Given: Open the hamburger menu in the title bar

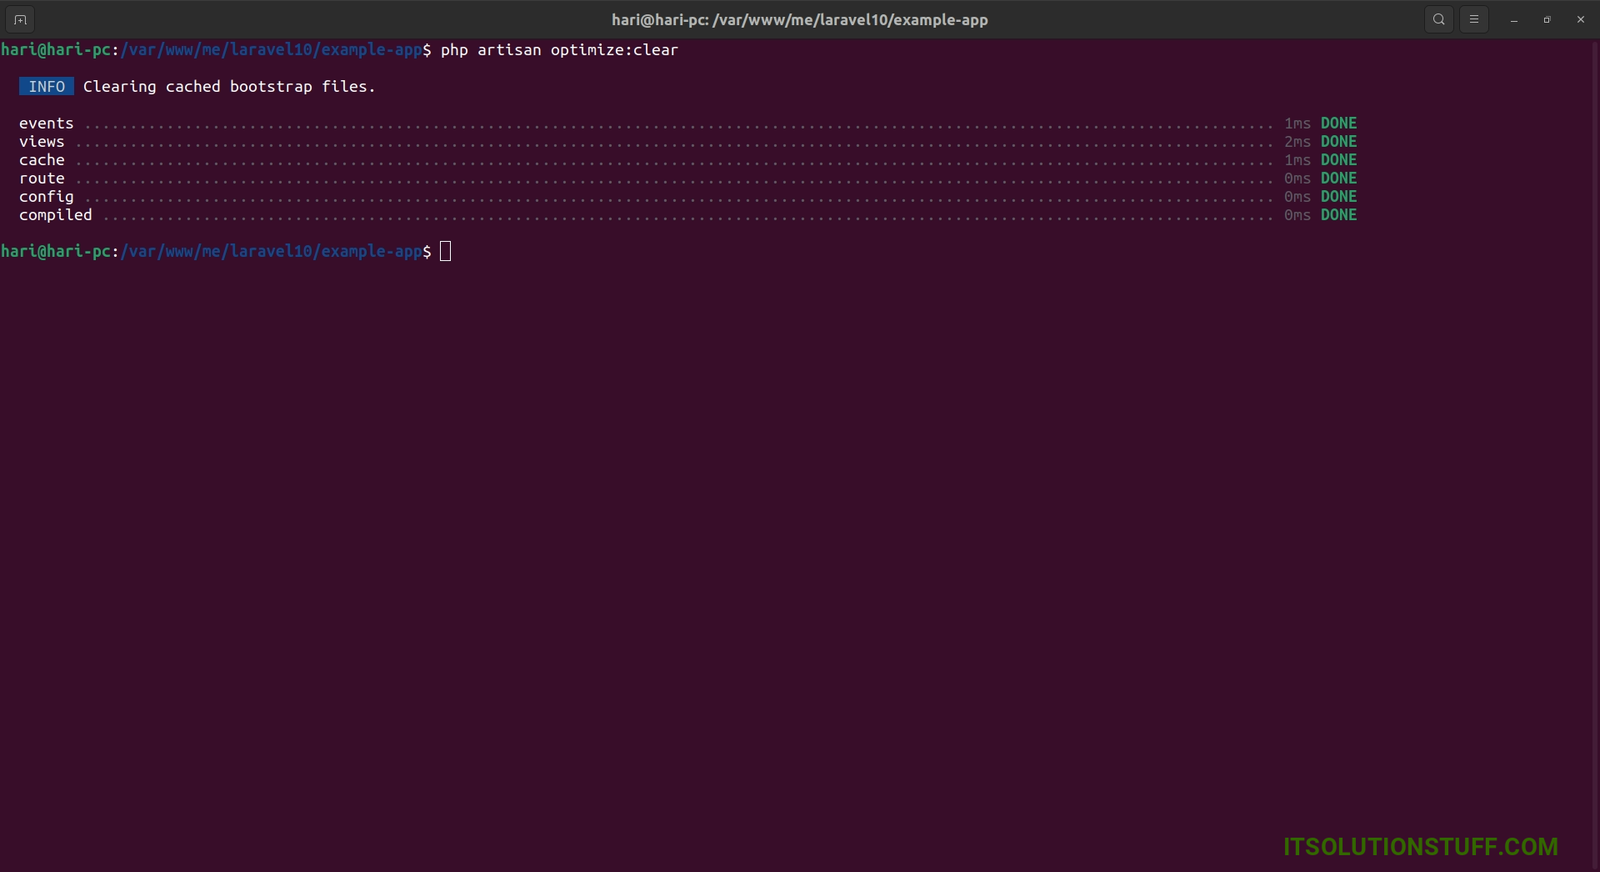Looking at the screenshot, I should 1474,20.
